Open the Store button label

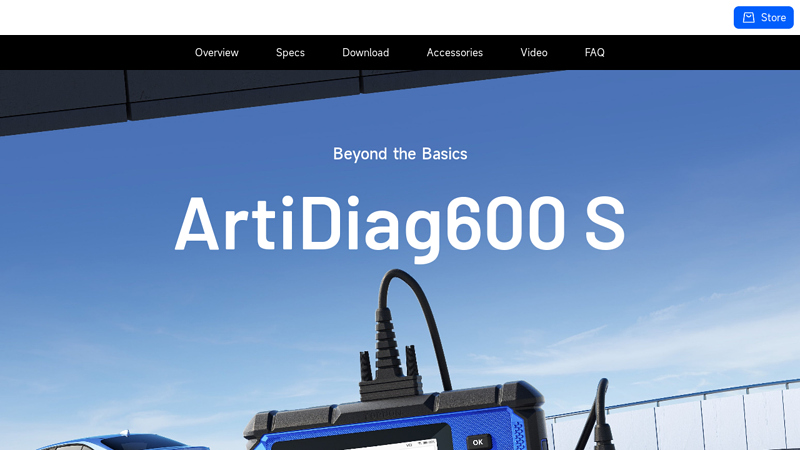point(773,17)
